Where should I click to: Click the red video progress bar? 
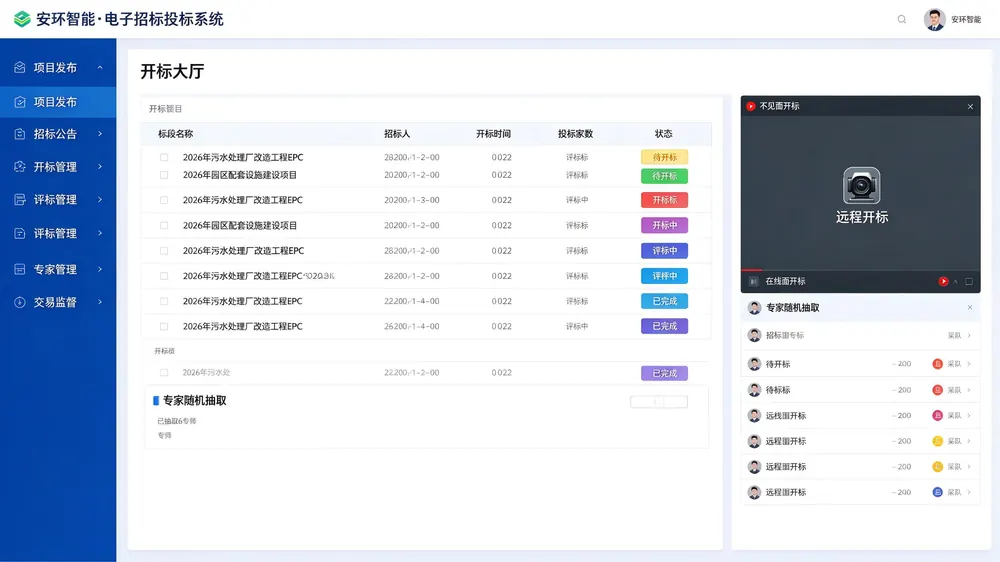pyautogui.click(x=751, y=270)
